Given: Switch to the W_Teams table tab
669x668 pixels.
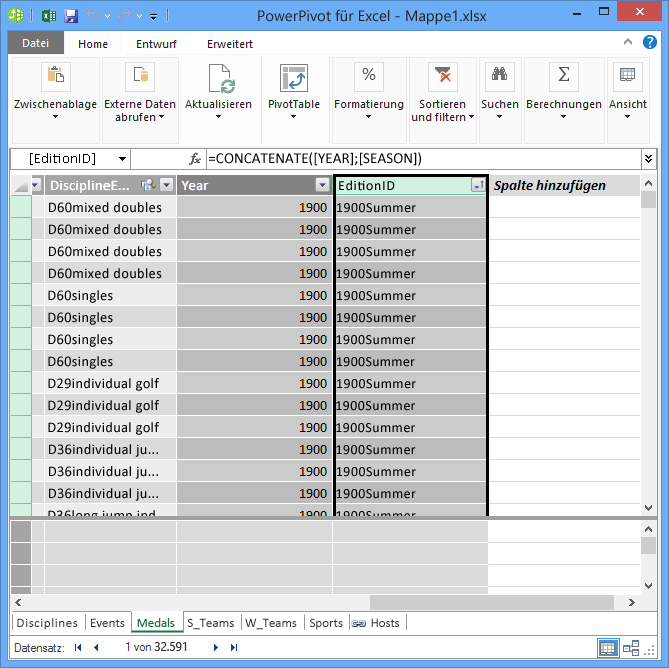Looking at the screenshot, I should tap(271, 623).
